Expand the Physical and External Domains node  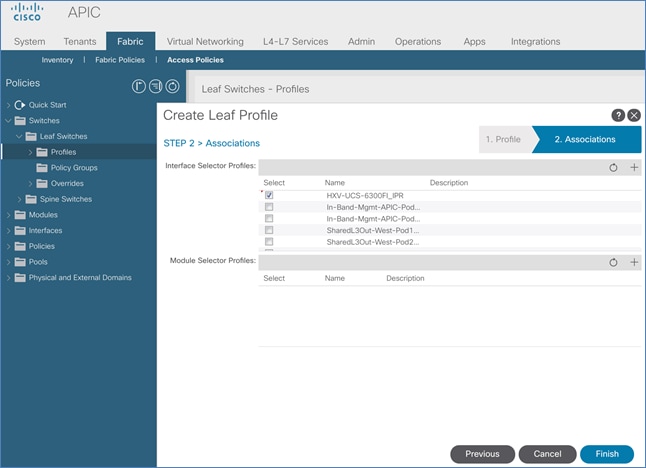pos(8,277)
